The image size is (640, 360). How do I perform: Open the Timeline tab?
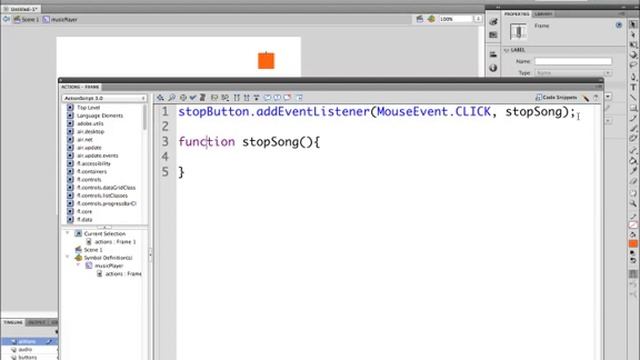pyautogui.click(x=13, y=322)
